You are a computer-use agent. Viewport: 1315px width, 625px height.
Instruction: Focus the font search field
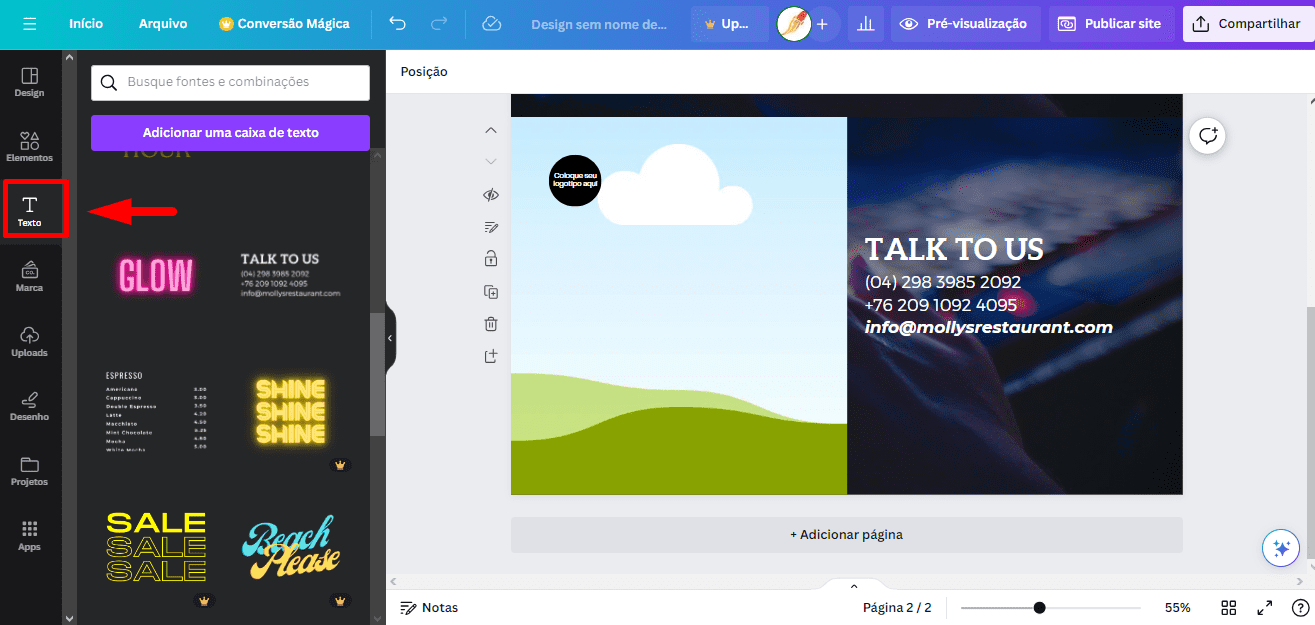click(x=230, y=82)
